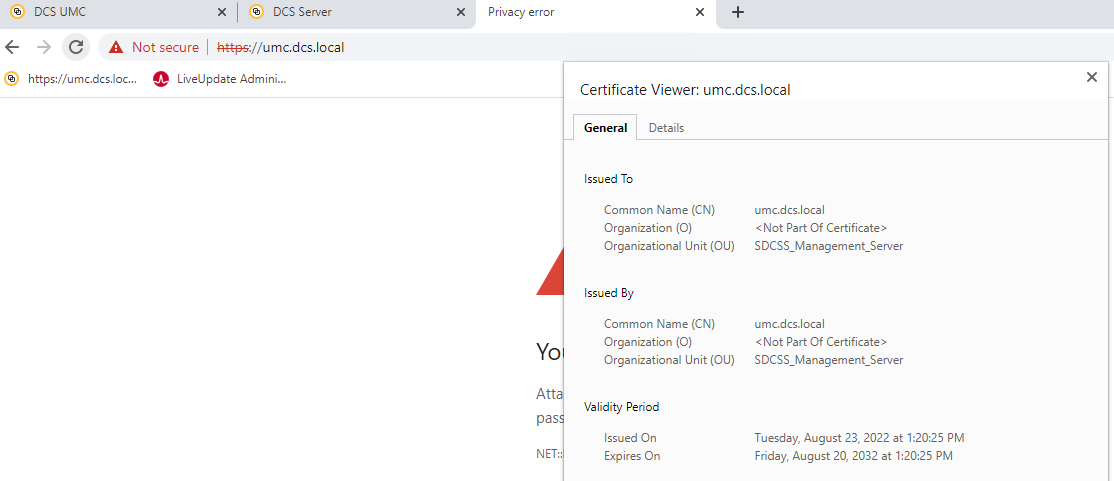Open the certificate Details tab
This screenshot has width=1114, height=481.
pos(666,128)
